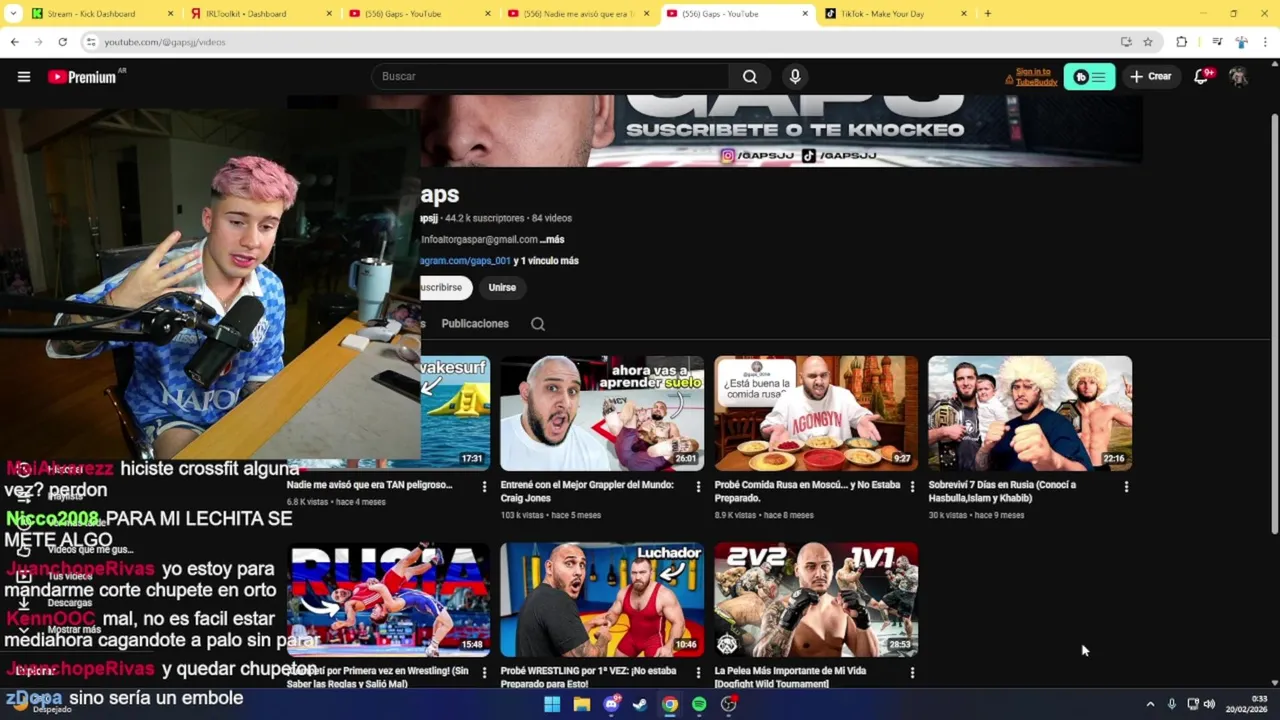This screenshot has height=720, width=1280.
Task: Open options for La Pelea Más Importante video
Action: [x=912, y=673]
